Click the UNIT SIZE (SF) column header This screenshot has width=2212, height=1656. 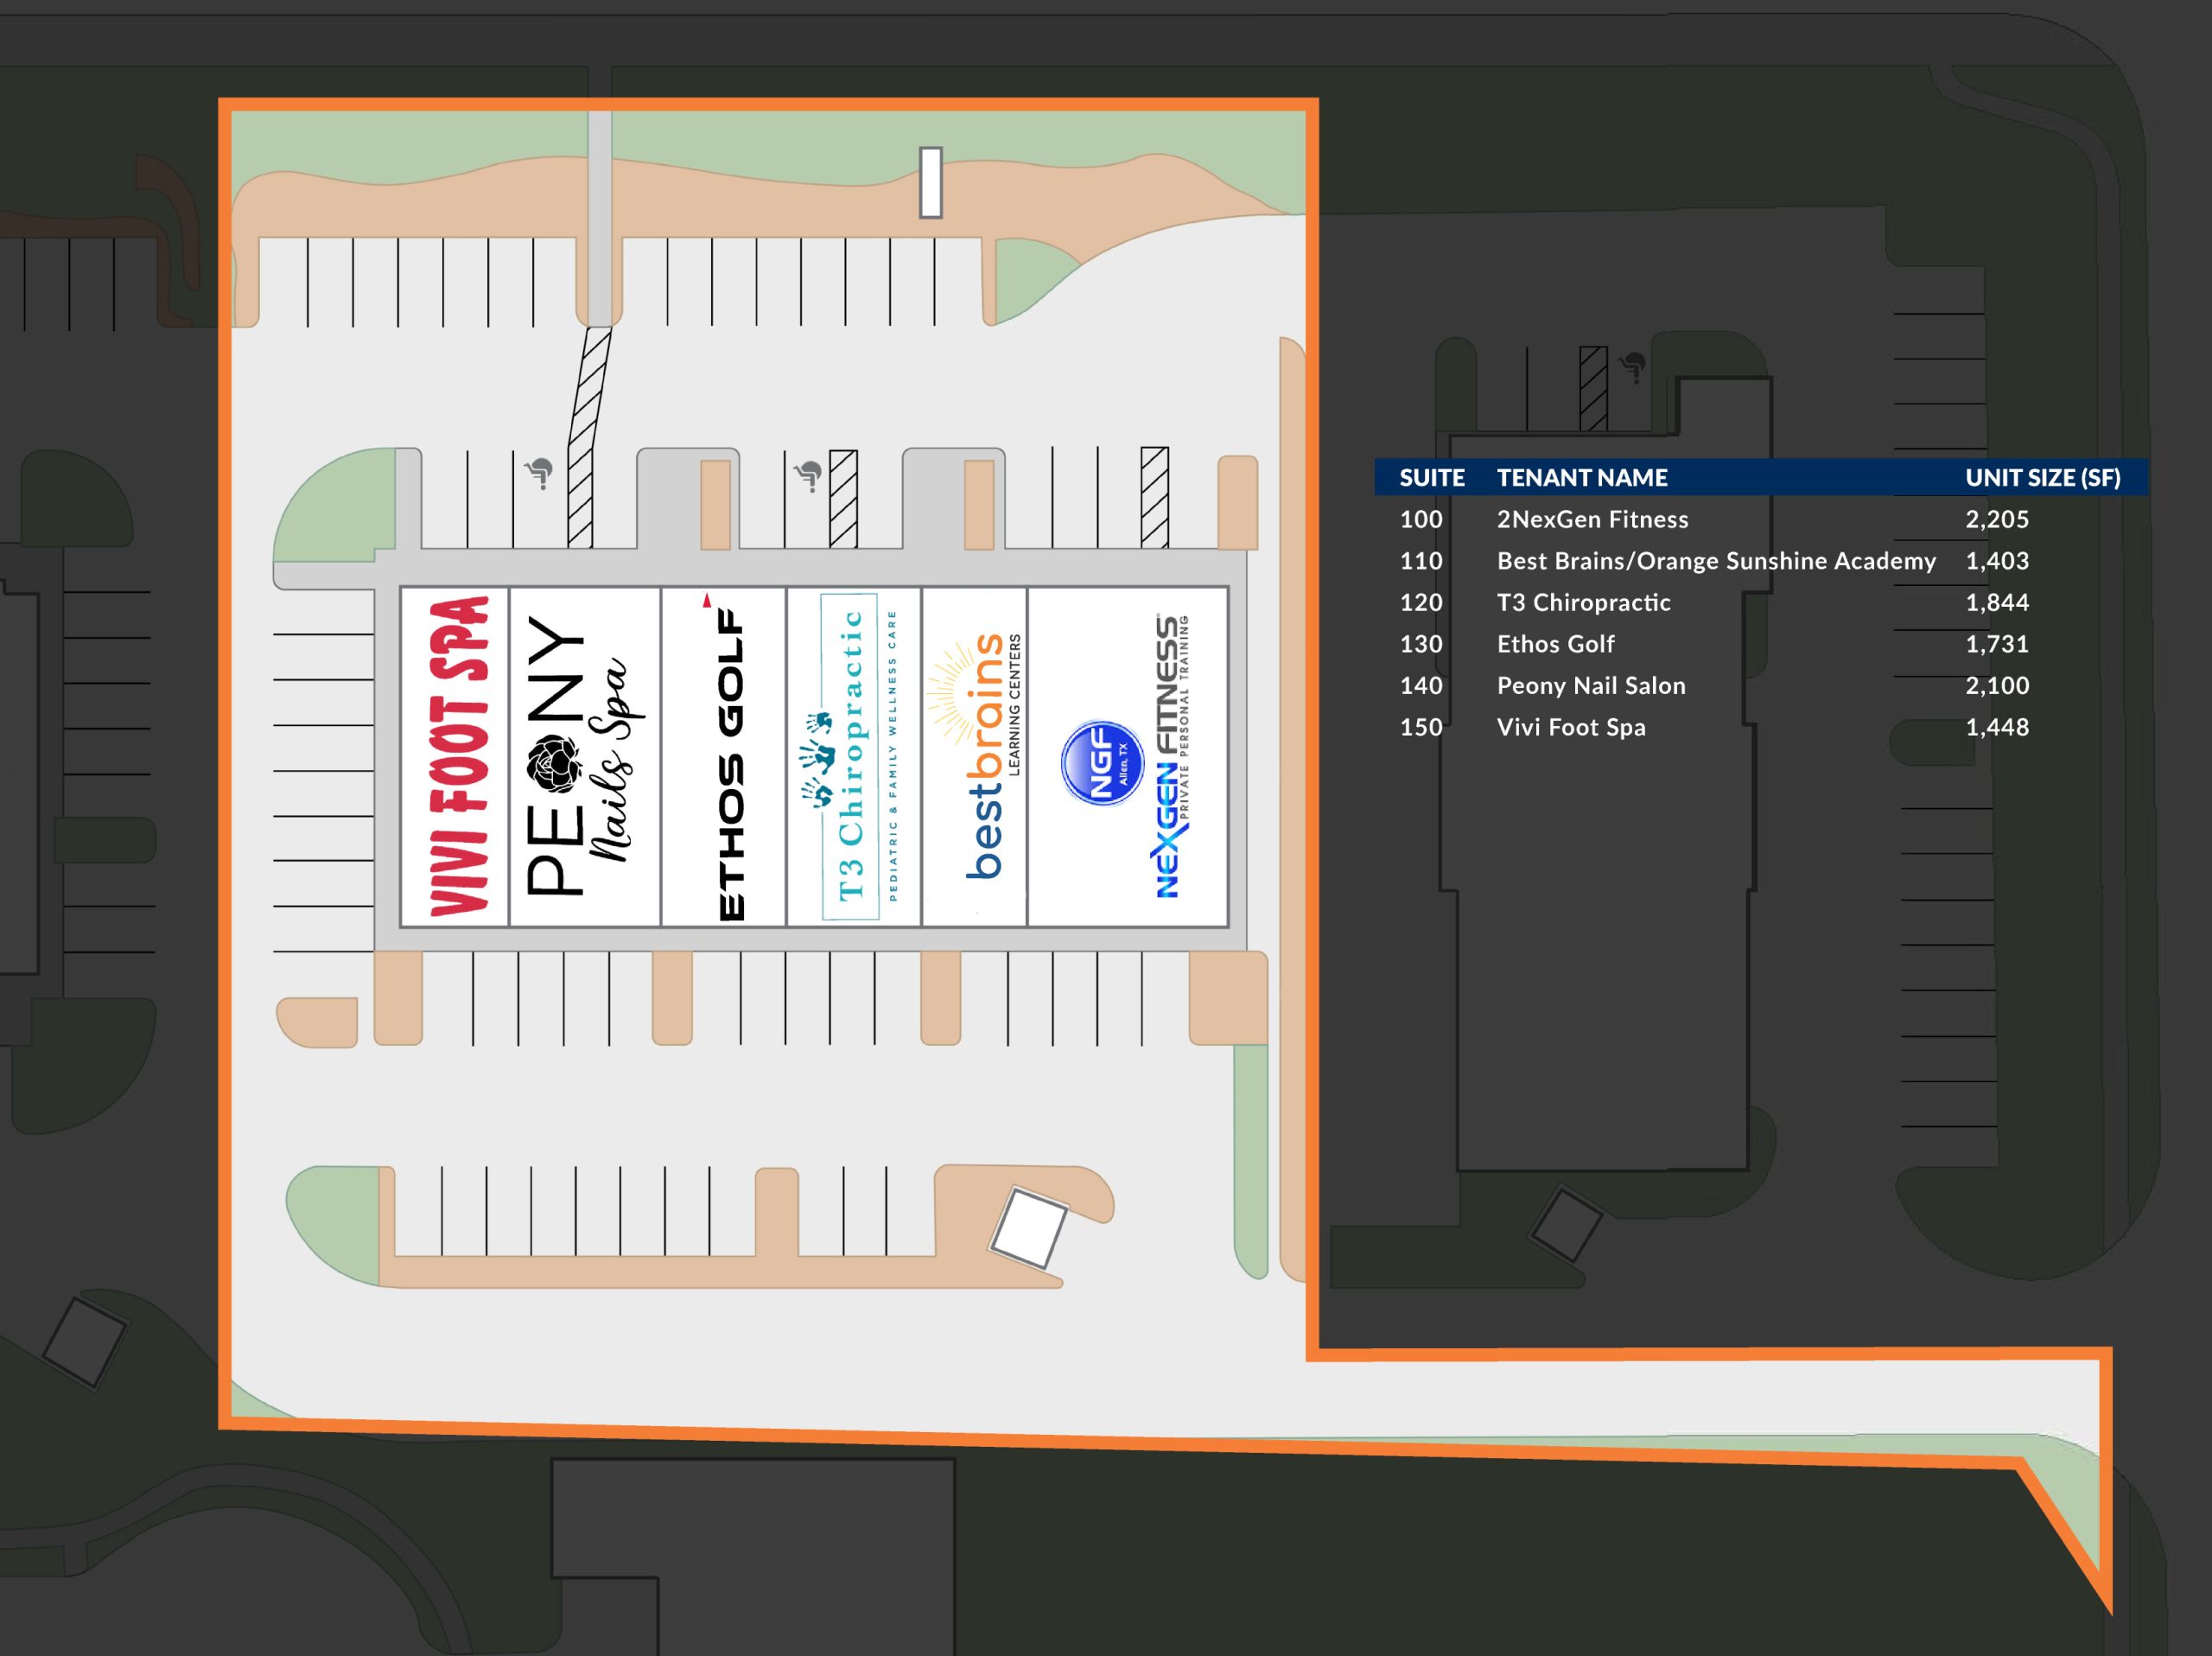tap(2042, 478)
